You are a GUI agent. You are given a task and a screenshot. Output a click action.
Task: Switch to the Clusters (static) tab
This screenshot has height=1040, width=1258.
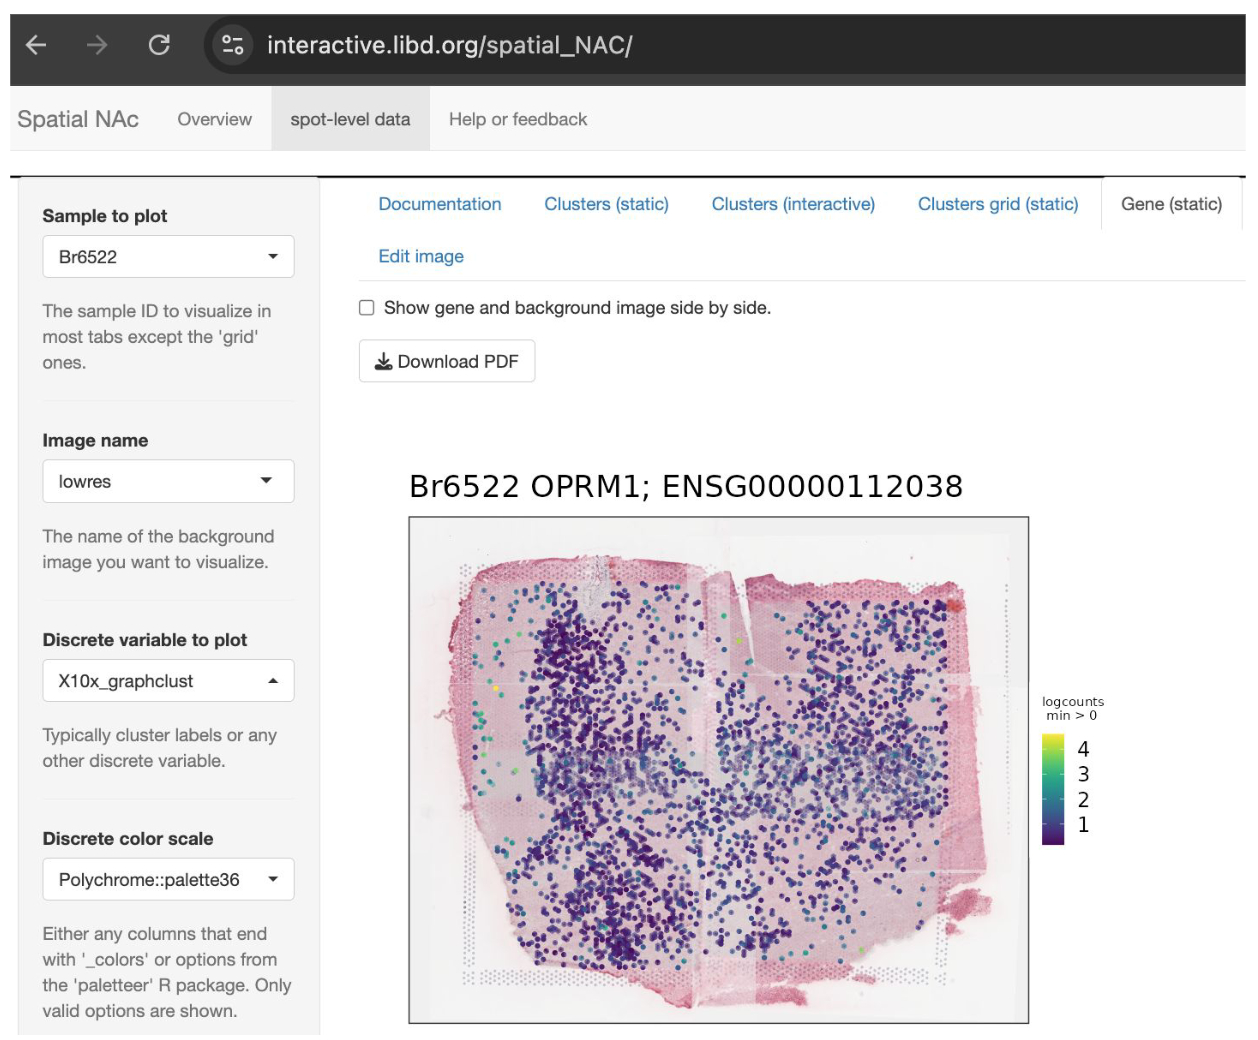click(606, 204)
